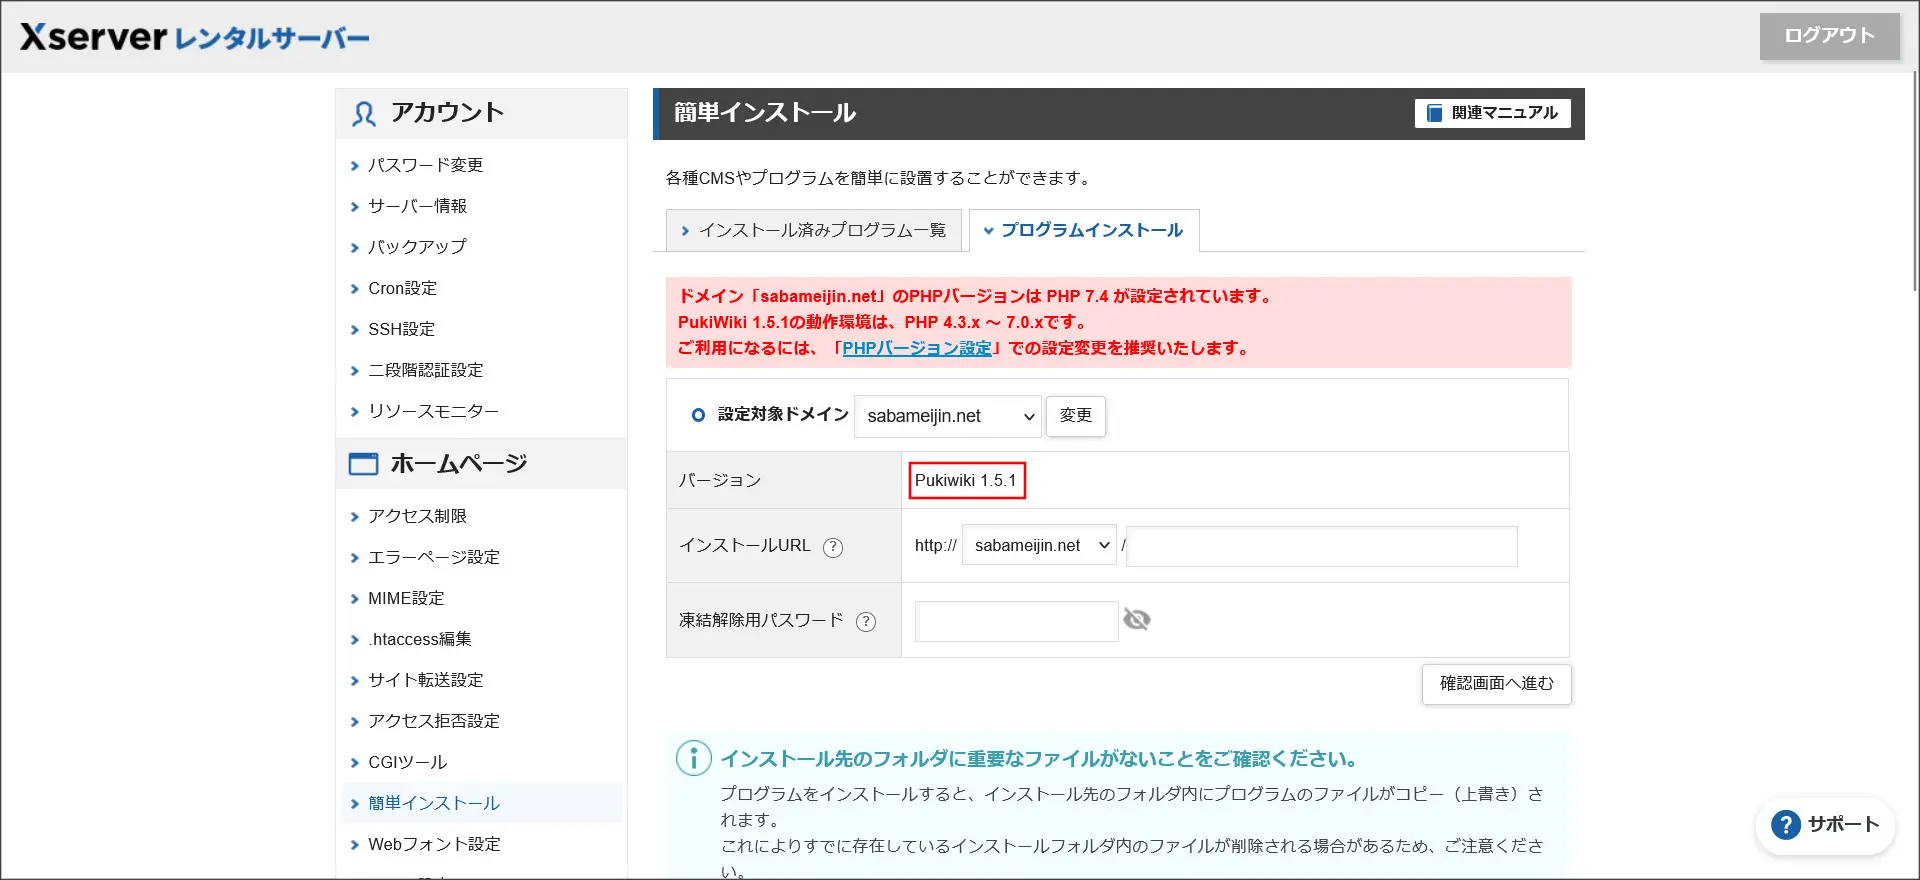Open アクセス拒否設定 in the sidebar
The image size is (1920, 880).
[434, 721]
